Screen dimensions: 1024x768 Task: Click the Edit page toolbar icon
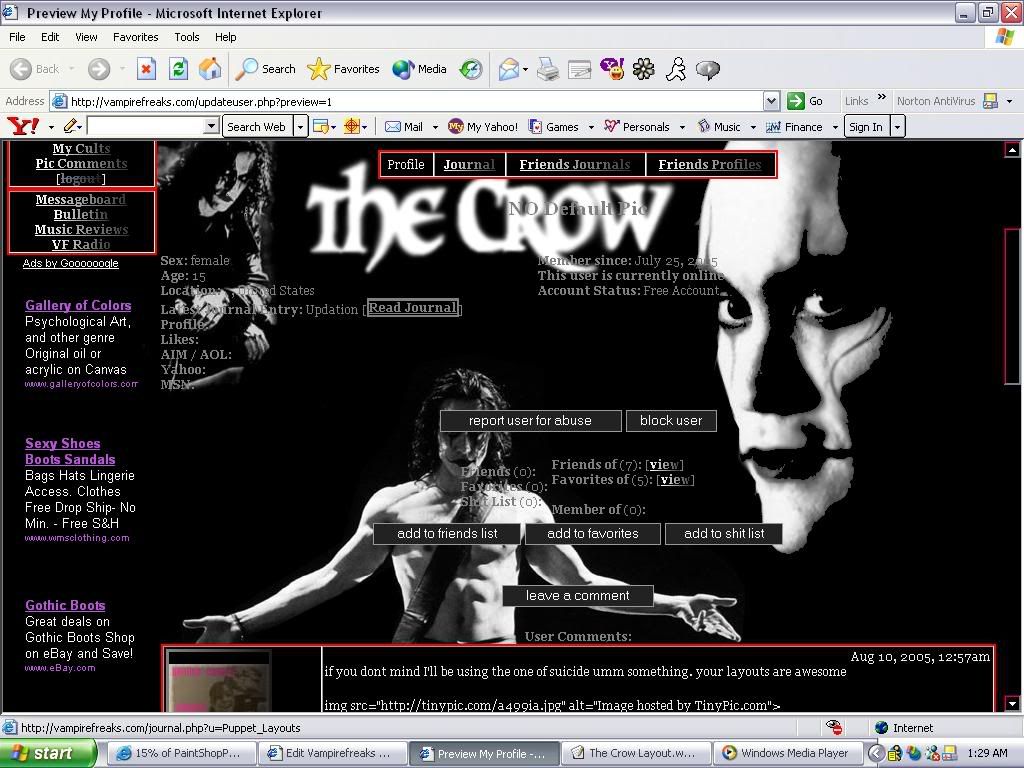pos(579,69)
